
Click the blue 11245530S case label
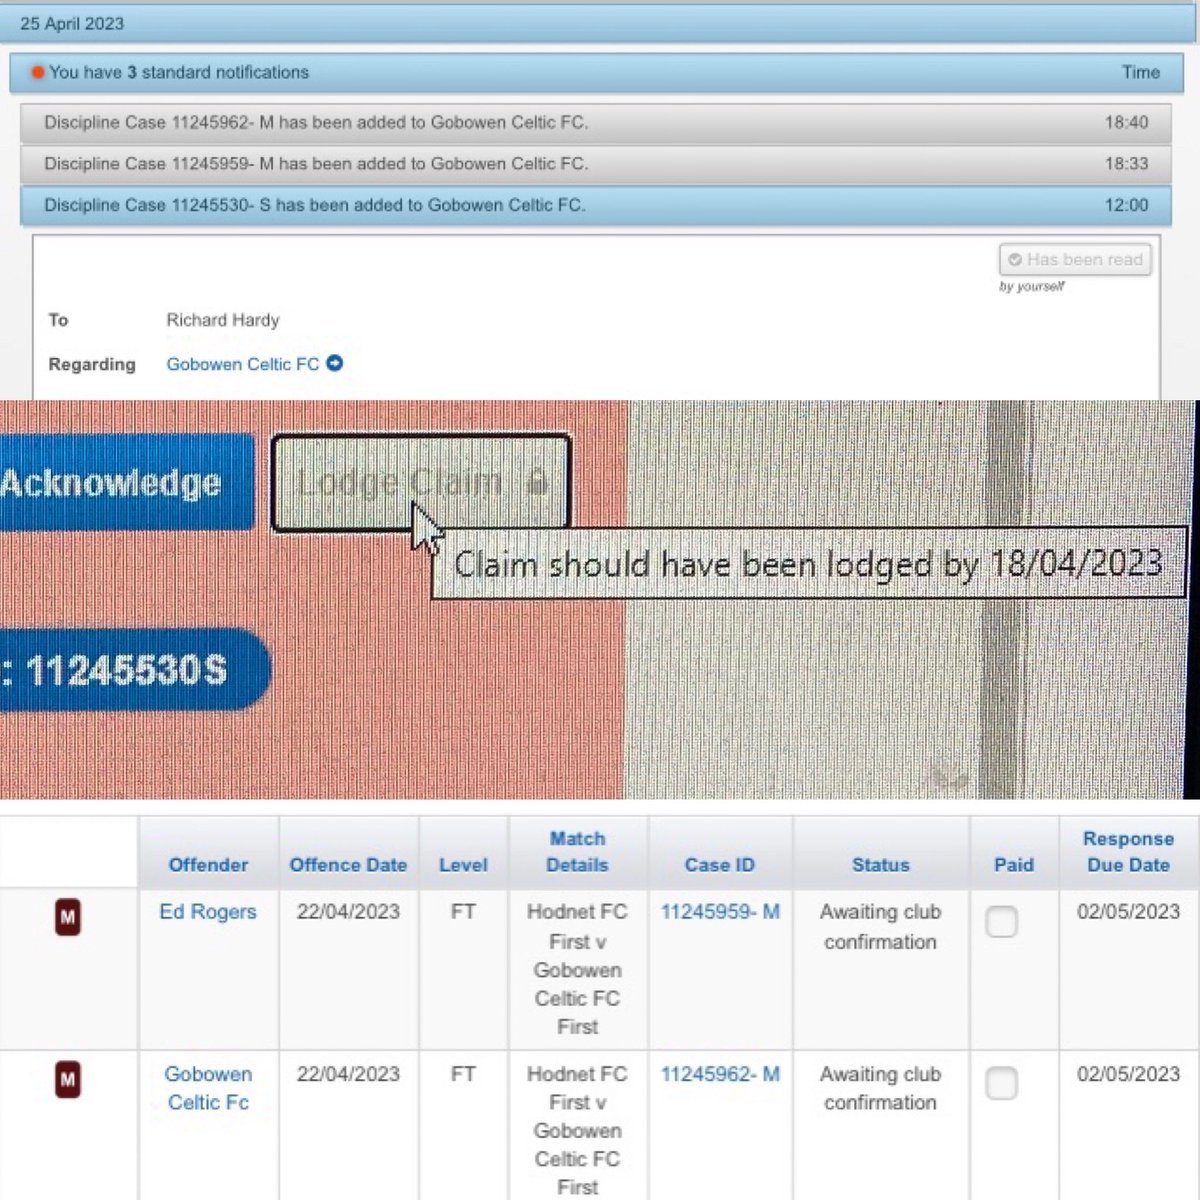coord(135,670)
